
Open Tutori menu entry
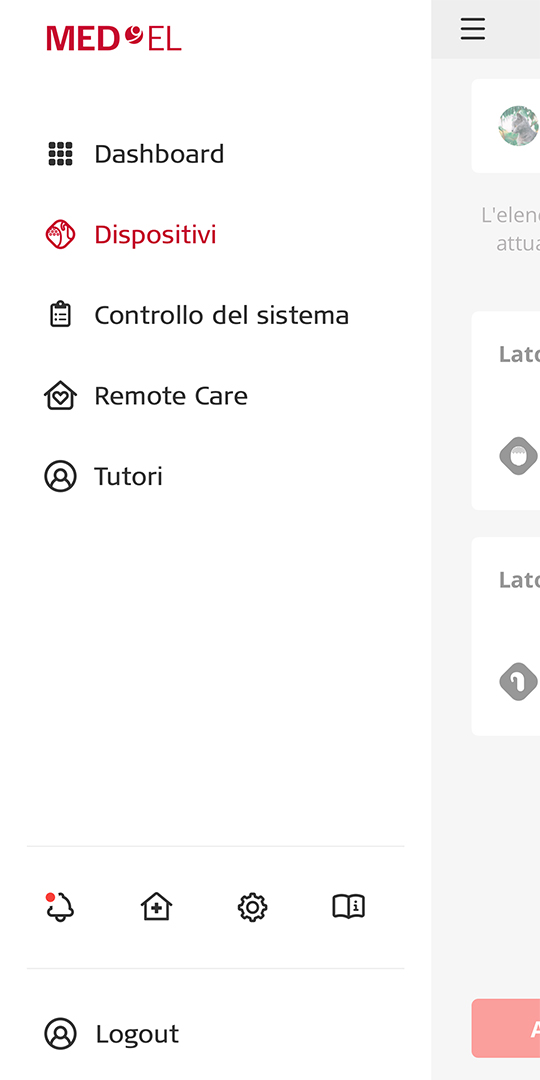[x=129, y=476]
